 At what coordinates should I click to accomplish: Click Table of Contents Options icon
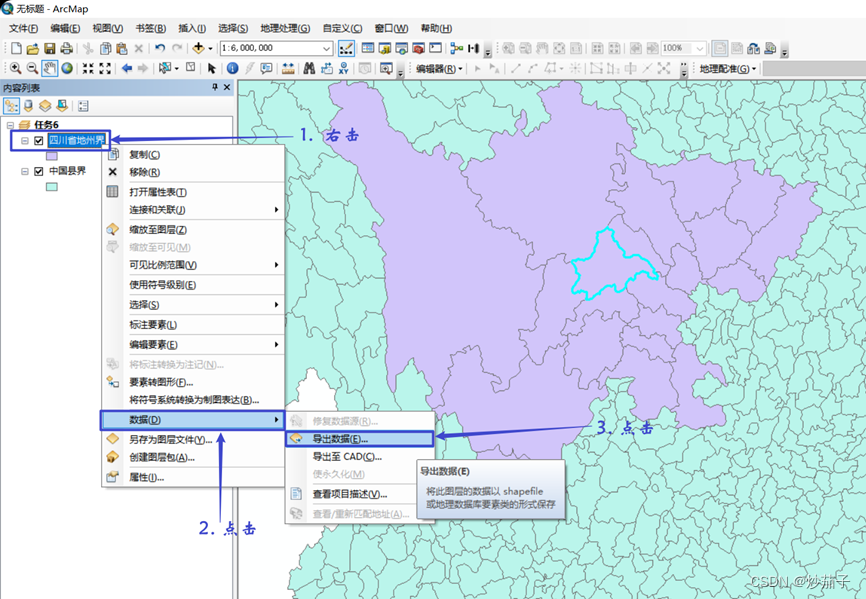(x=83, y=106)
